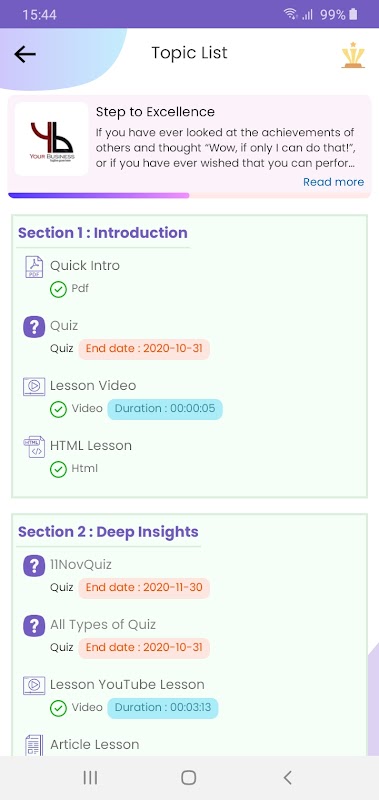Viewport: 379px width, 800px height.
Task: Click the completed checkmark next to Pdf
Action: [x=58, y=289]
